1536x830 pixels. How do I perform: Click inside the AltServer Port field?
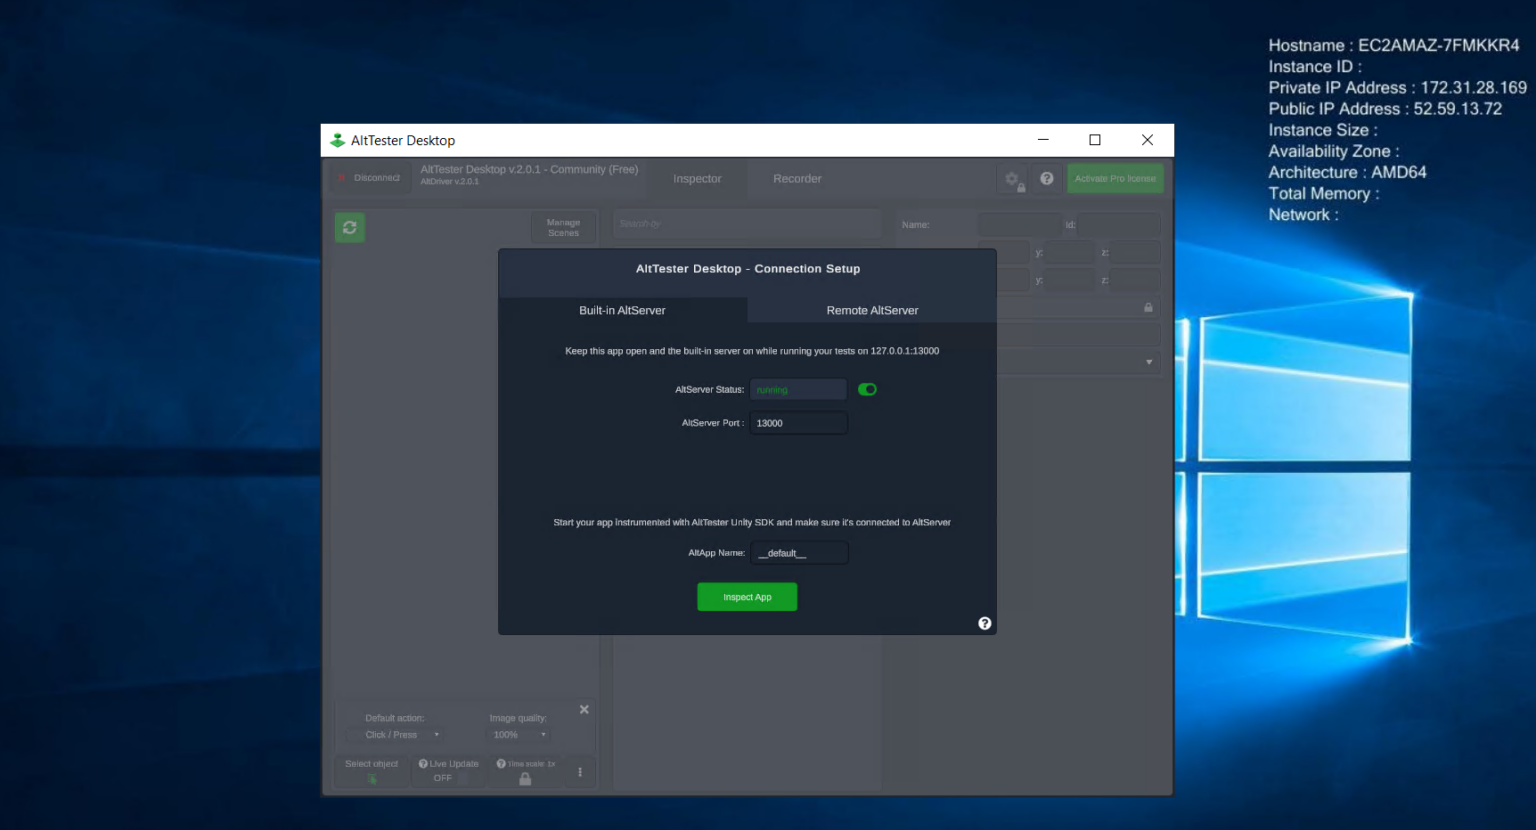click(798, 423)
